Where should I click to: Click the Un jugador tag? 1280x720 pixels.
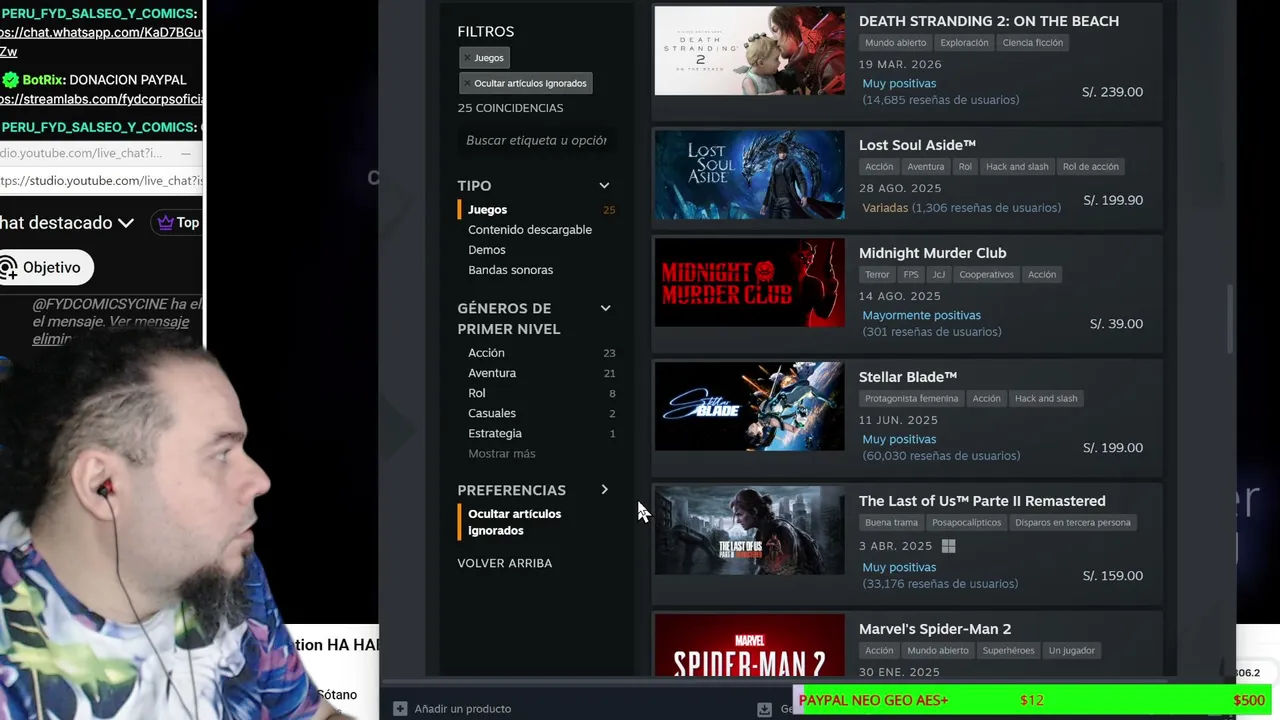(1071, 651)
